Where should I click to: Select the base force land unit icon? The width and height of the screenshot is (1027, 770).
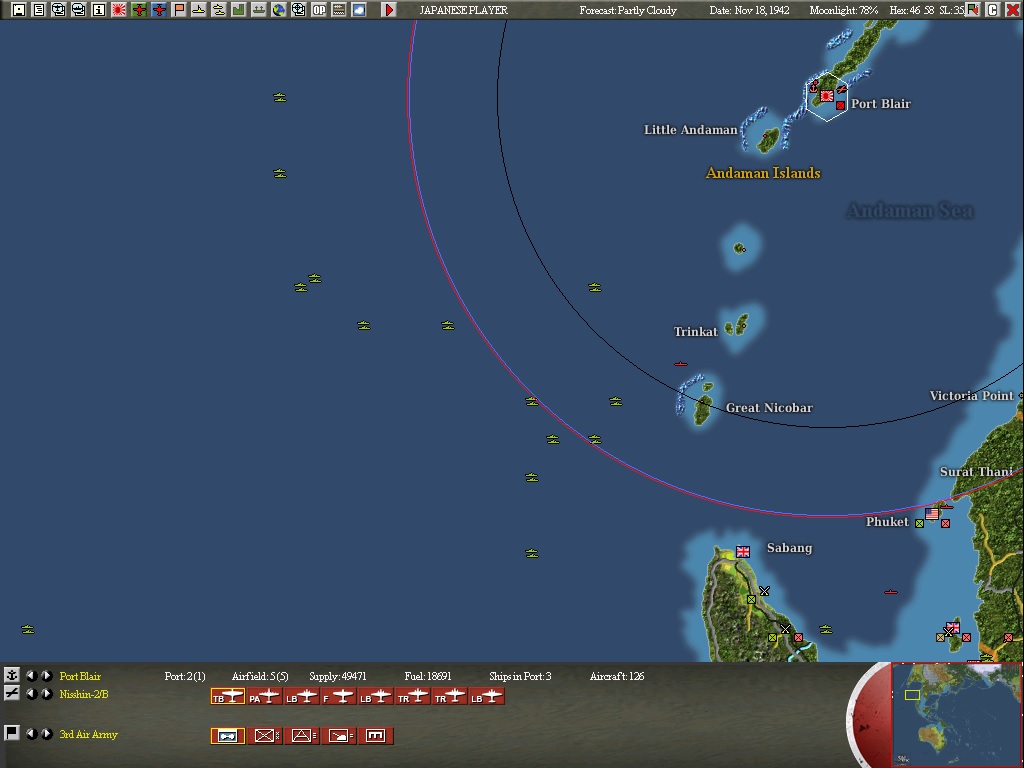click(376, 736)
